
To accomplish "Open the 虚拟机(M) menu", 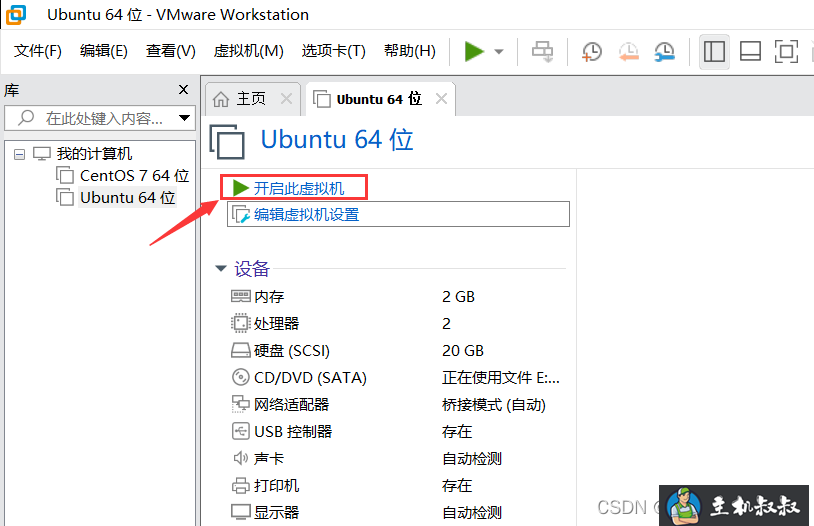I will point(248,51).
